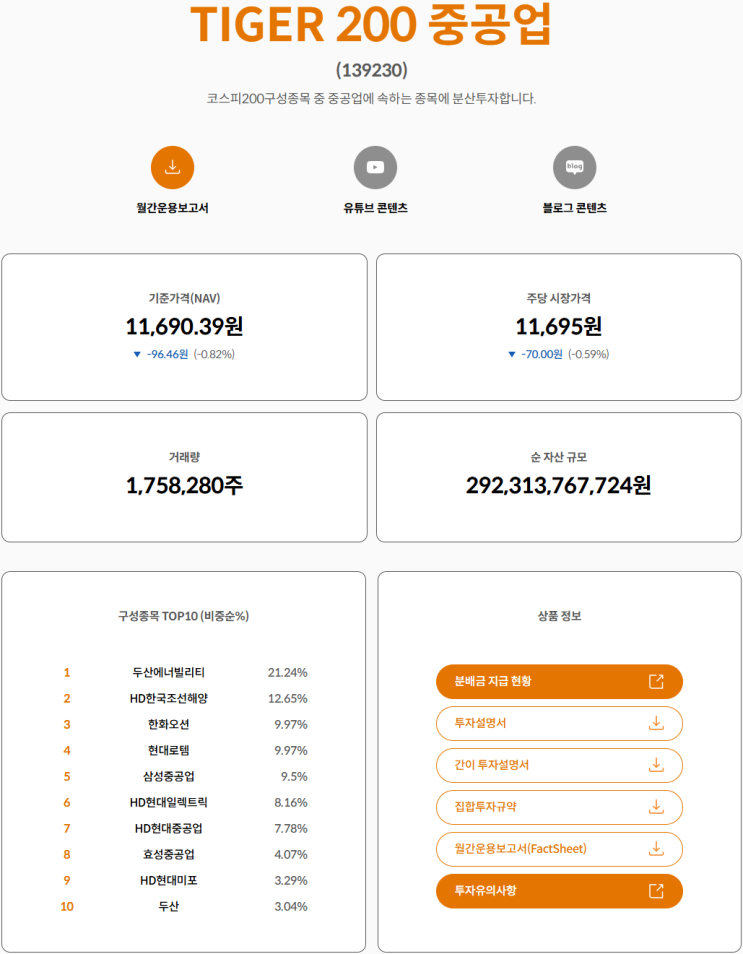Select holding HD현대일렉트릭
The width and height of the screenshot is (743, 954).
pos(169,803)
